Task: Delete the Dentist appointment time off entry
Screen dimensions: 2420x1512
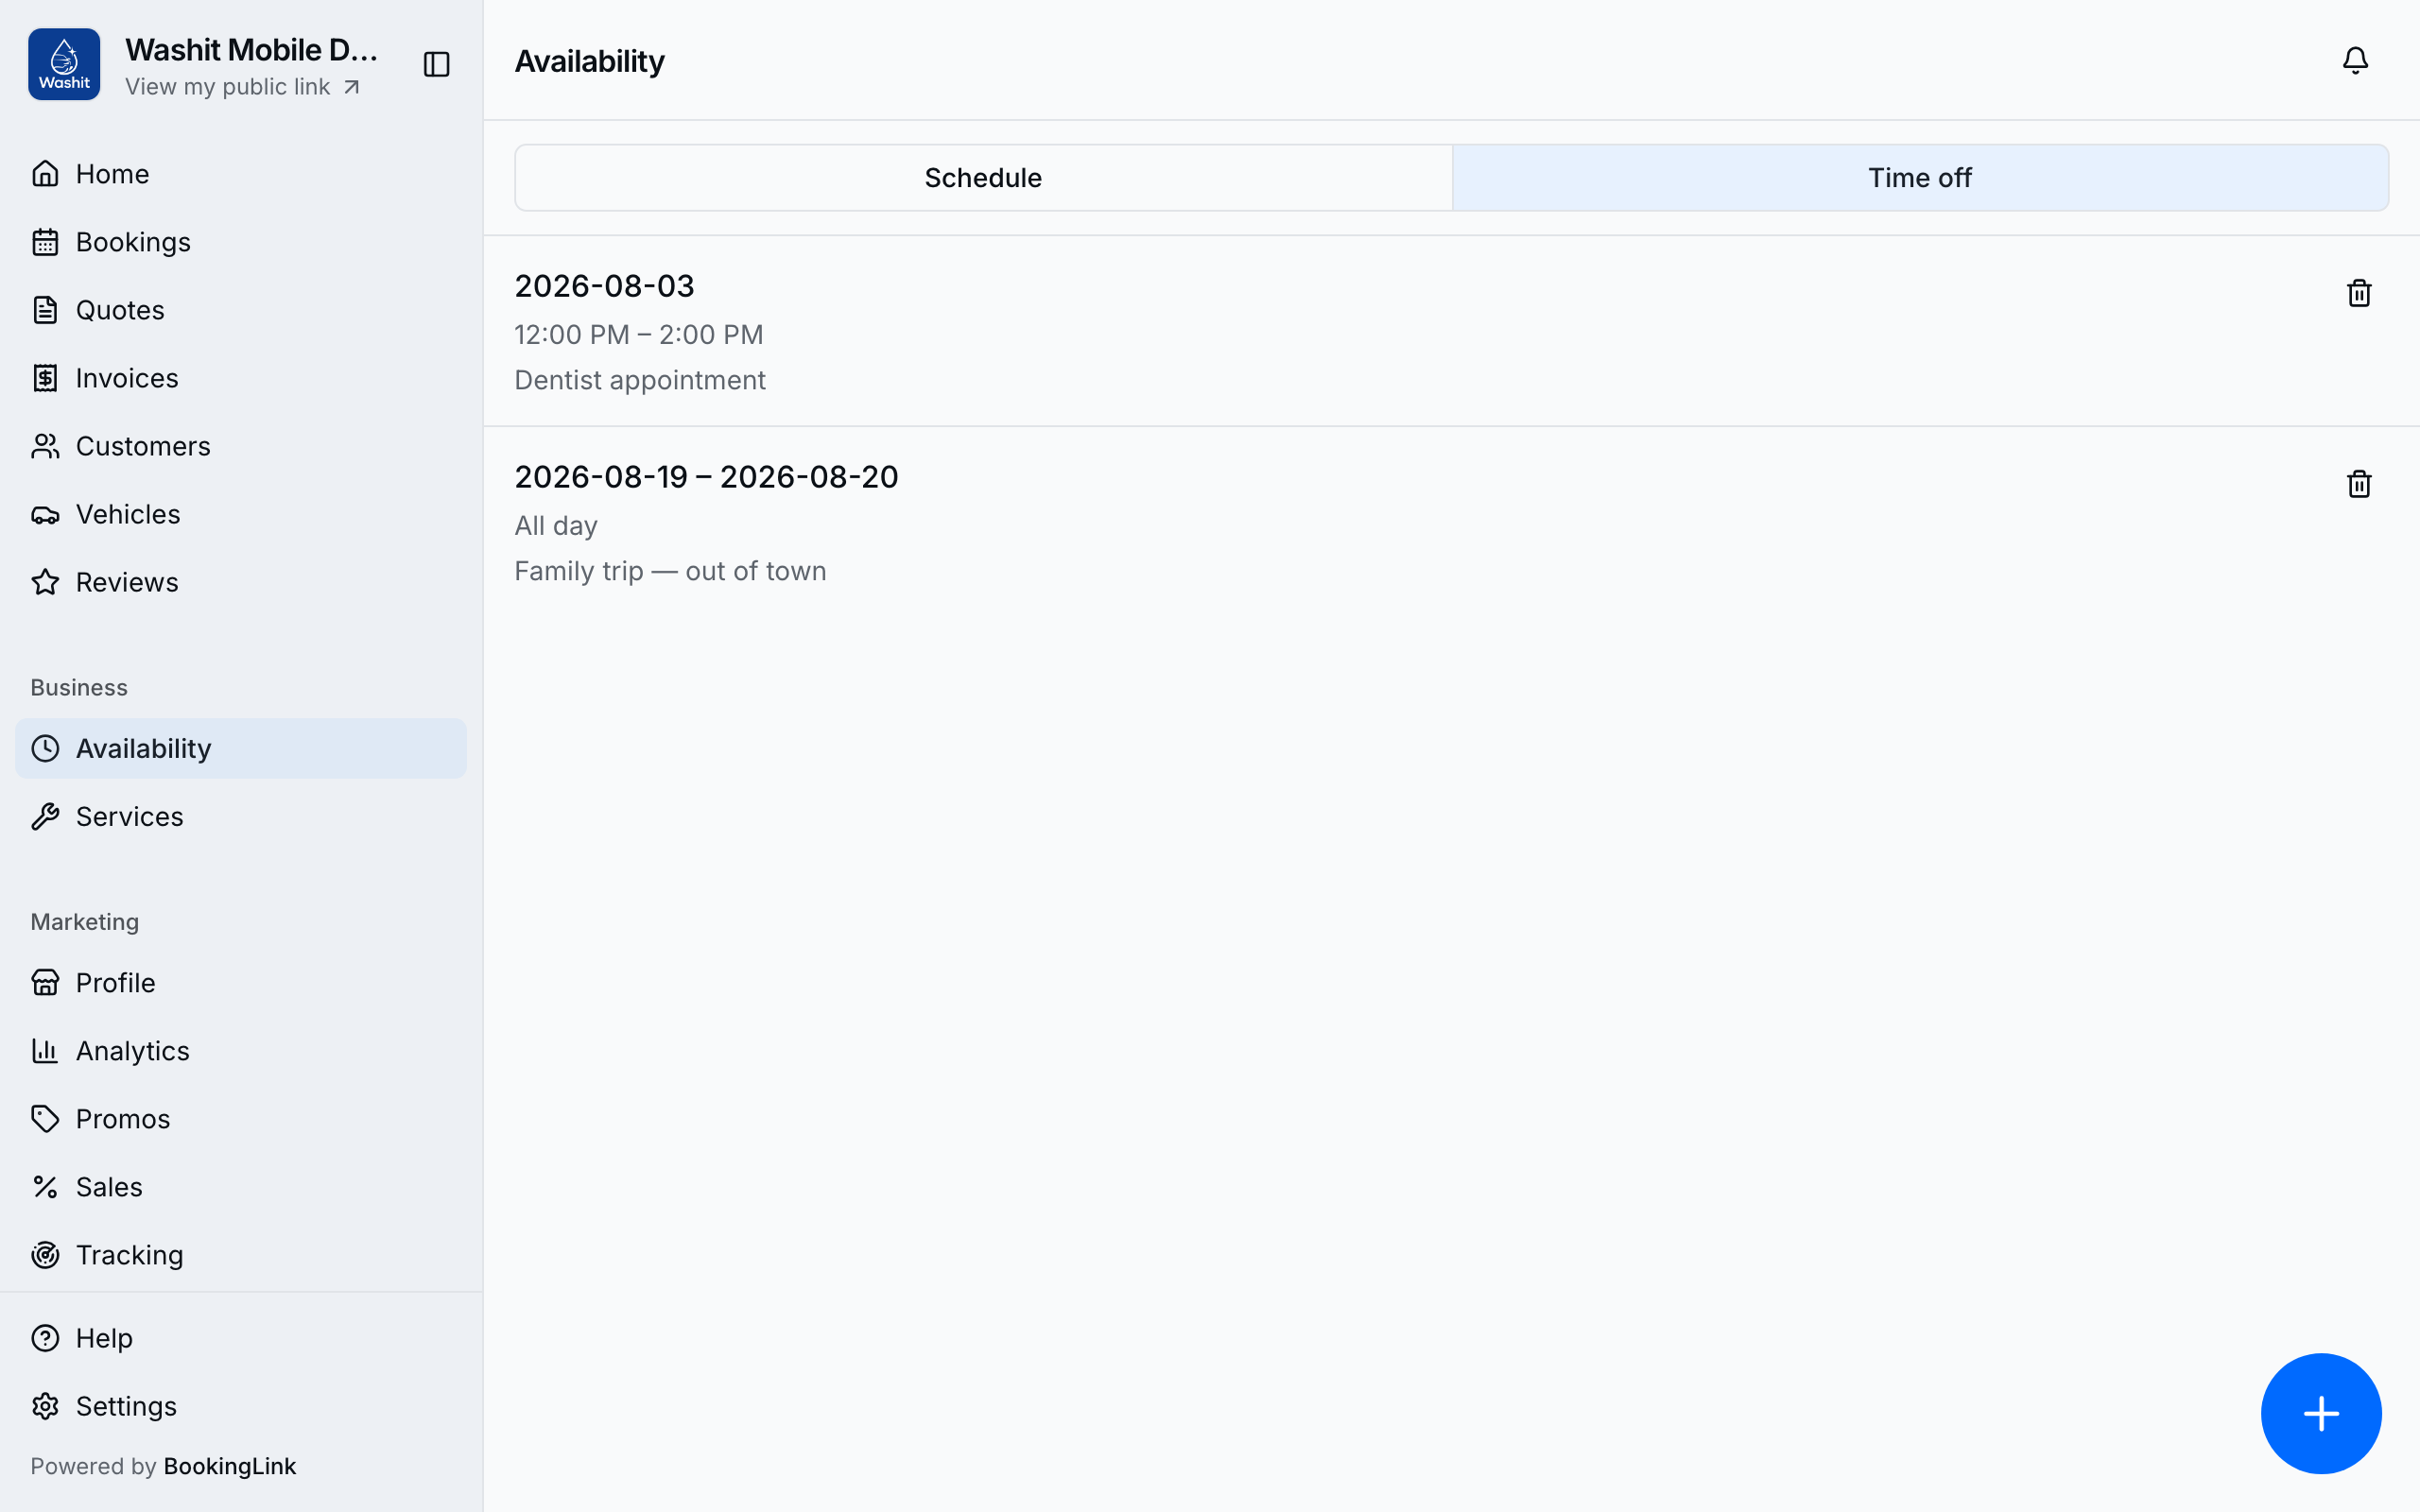Action: (2359, 293)
